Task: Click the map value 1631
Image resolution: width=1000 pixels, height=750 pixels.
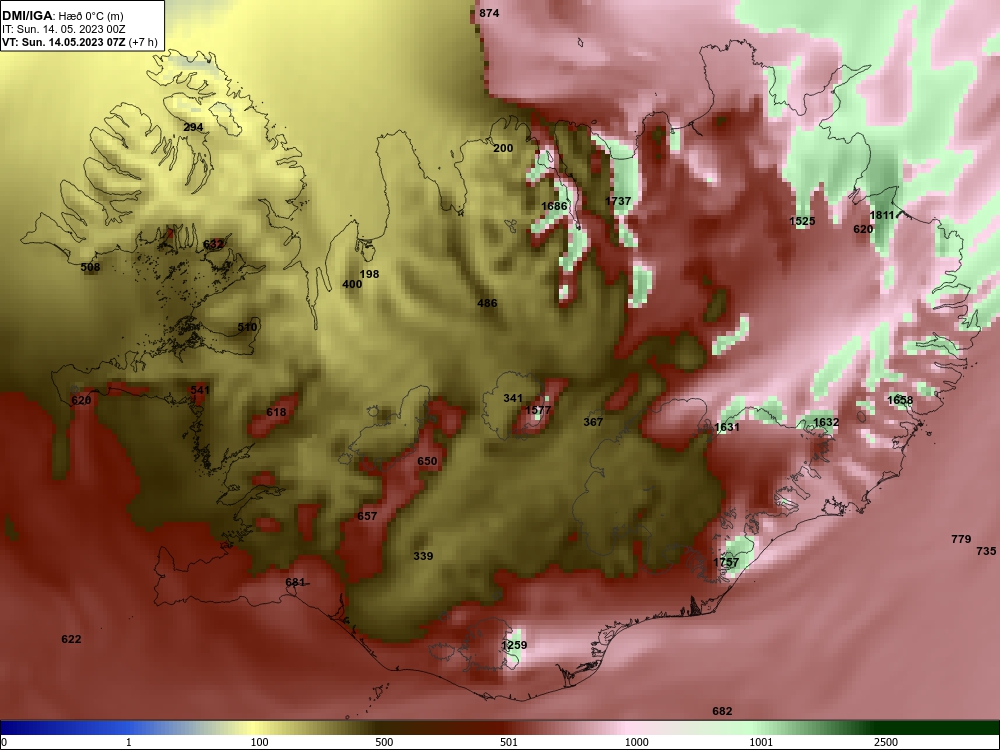Action: tap(727, 427)
